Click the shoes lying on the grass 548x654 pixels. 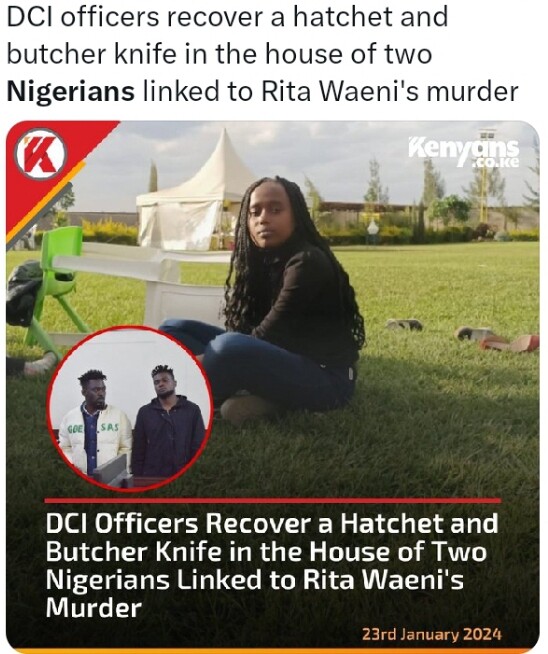(462, 334)
